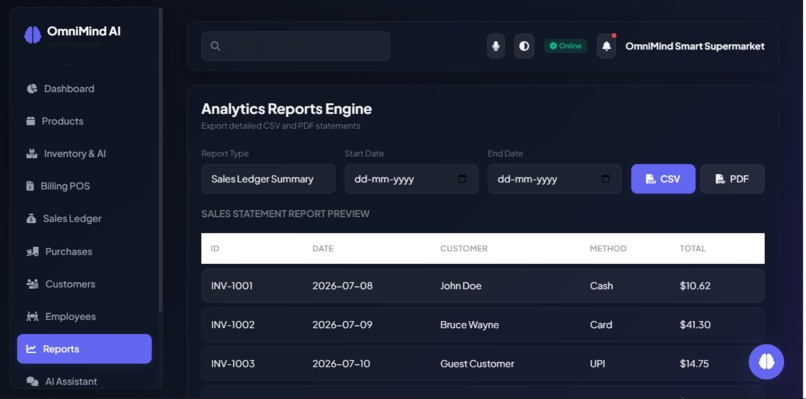Open the Customers page
This screenshot has width=806, height=399.
tap(84, 284)
